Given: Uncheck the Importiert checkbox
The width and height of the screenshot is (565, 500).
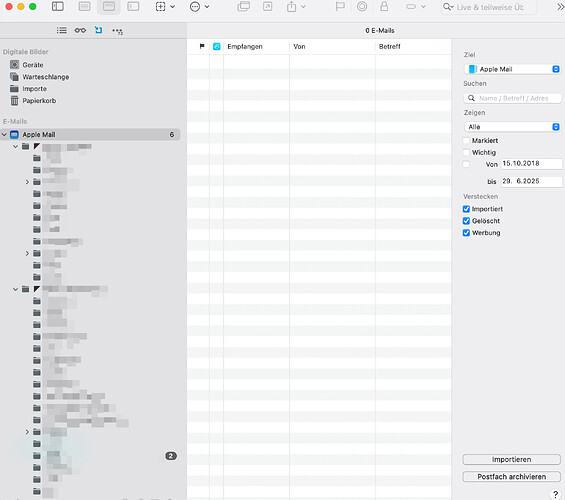Looking at the screenshot, I should pyautogui.click(x=466, y=209).
